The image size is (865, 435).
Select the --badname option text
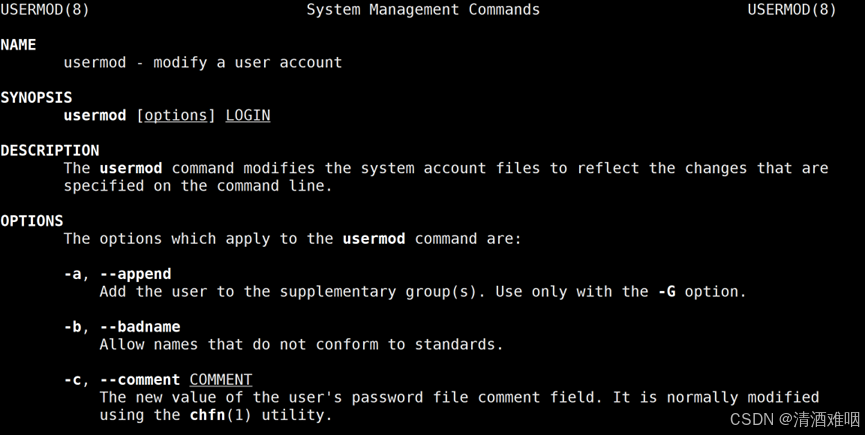[140, 327]
